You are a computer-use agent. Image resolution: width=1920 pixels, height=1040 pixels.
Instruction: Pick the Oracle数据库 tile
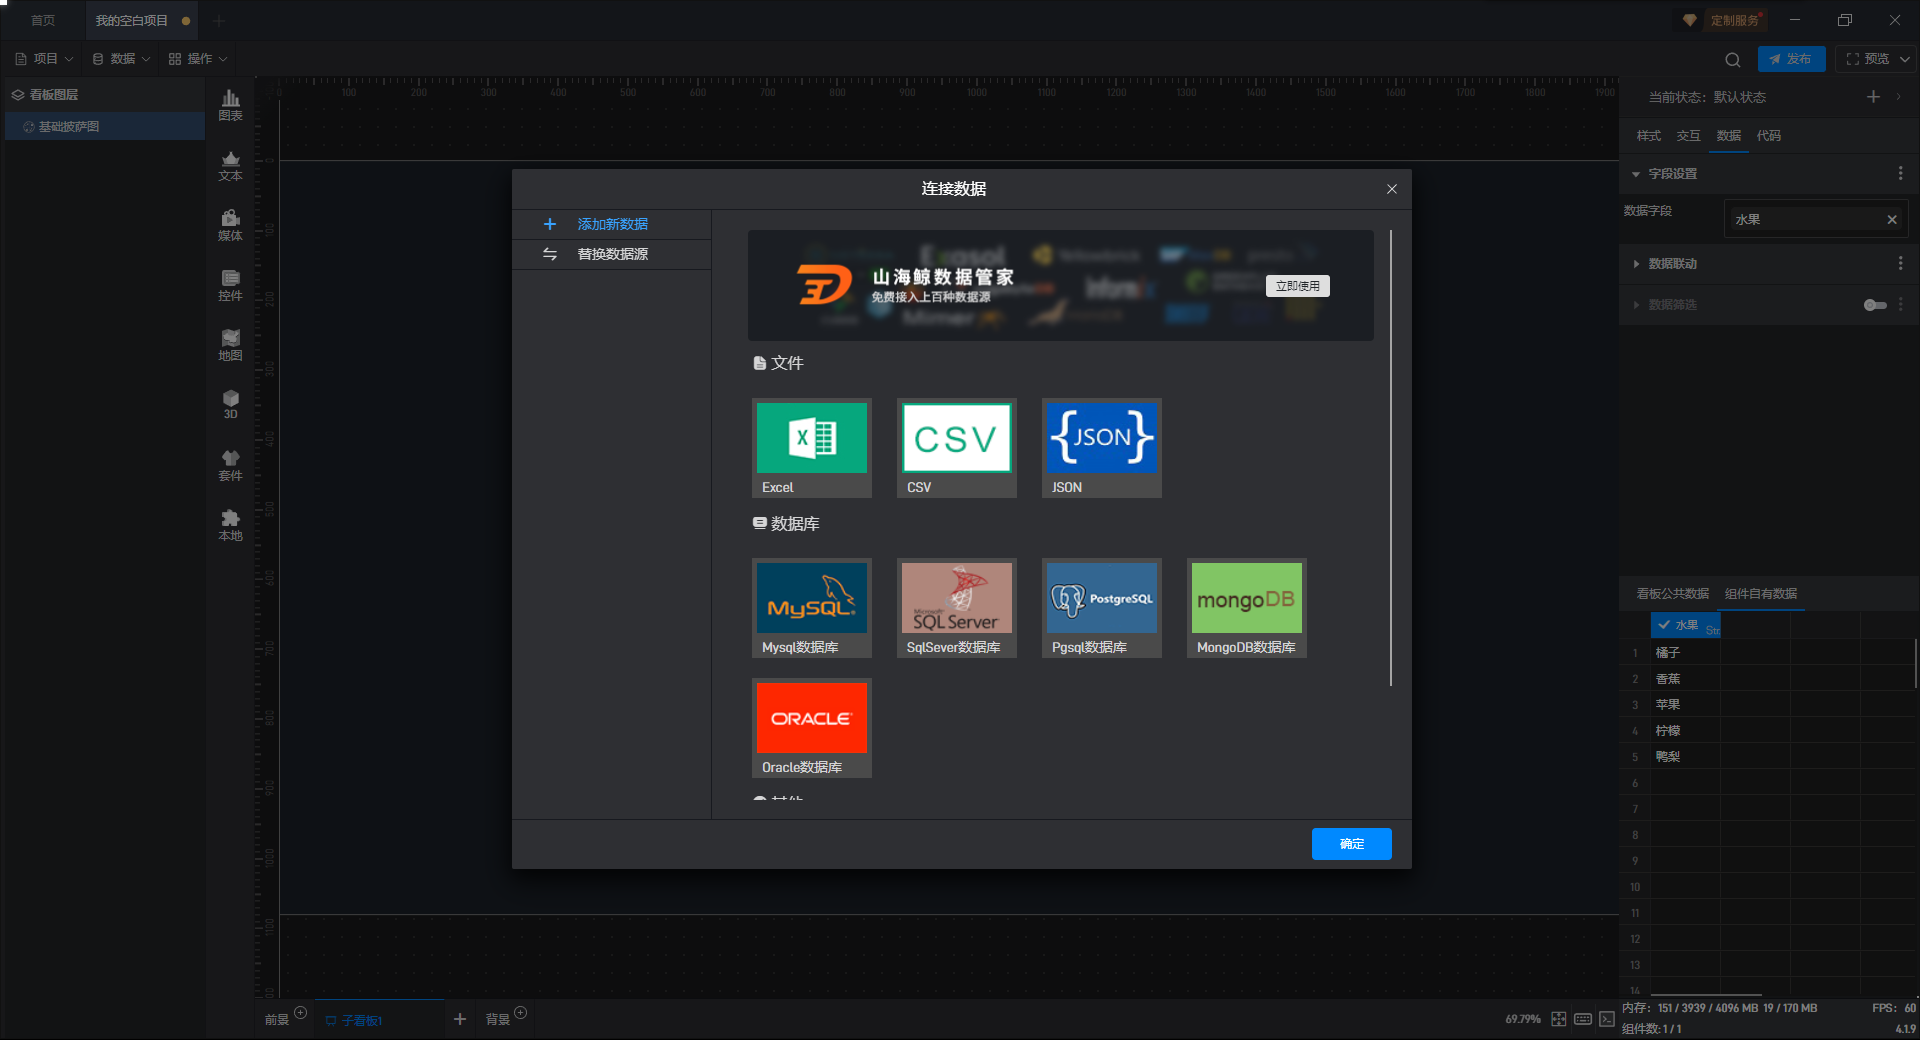point(811,728)
